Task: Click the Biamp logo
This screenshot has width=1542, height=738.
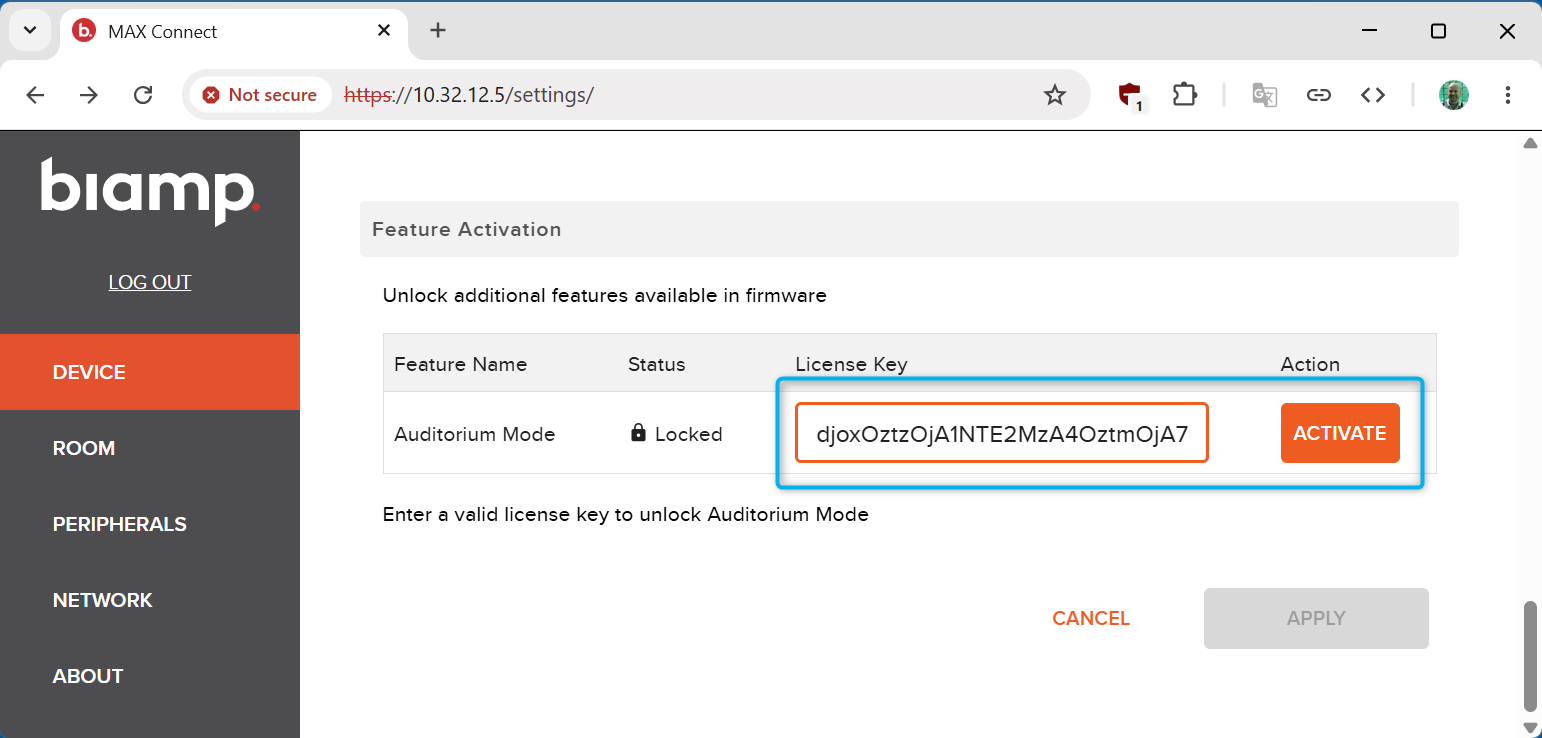Action: (150, 191)
